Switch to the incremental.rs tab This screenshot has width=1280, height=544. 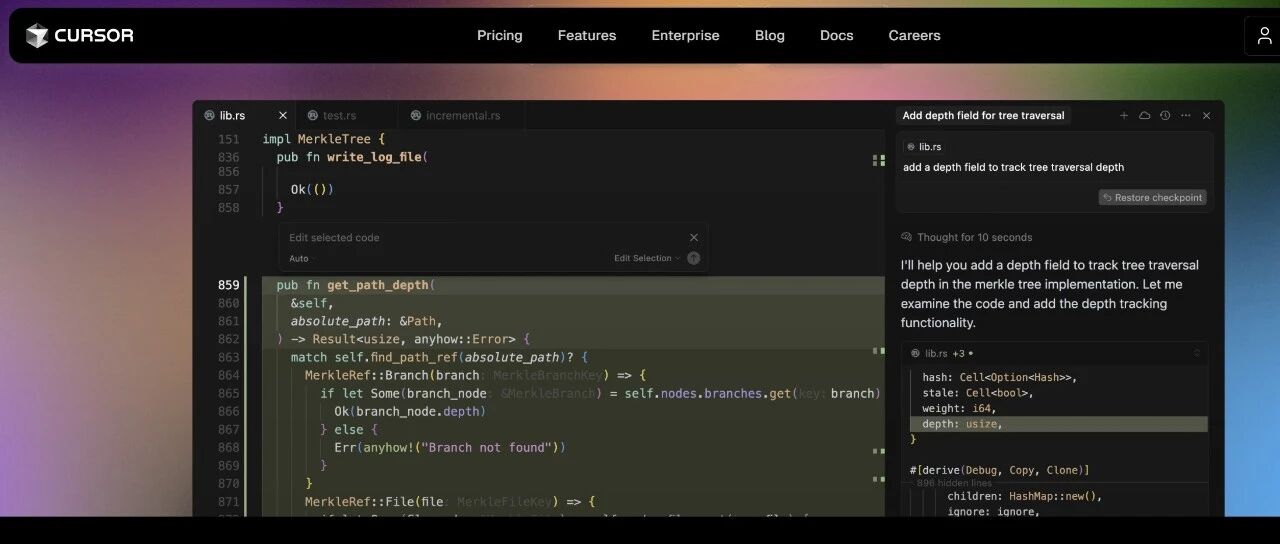pos(455,116)
